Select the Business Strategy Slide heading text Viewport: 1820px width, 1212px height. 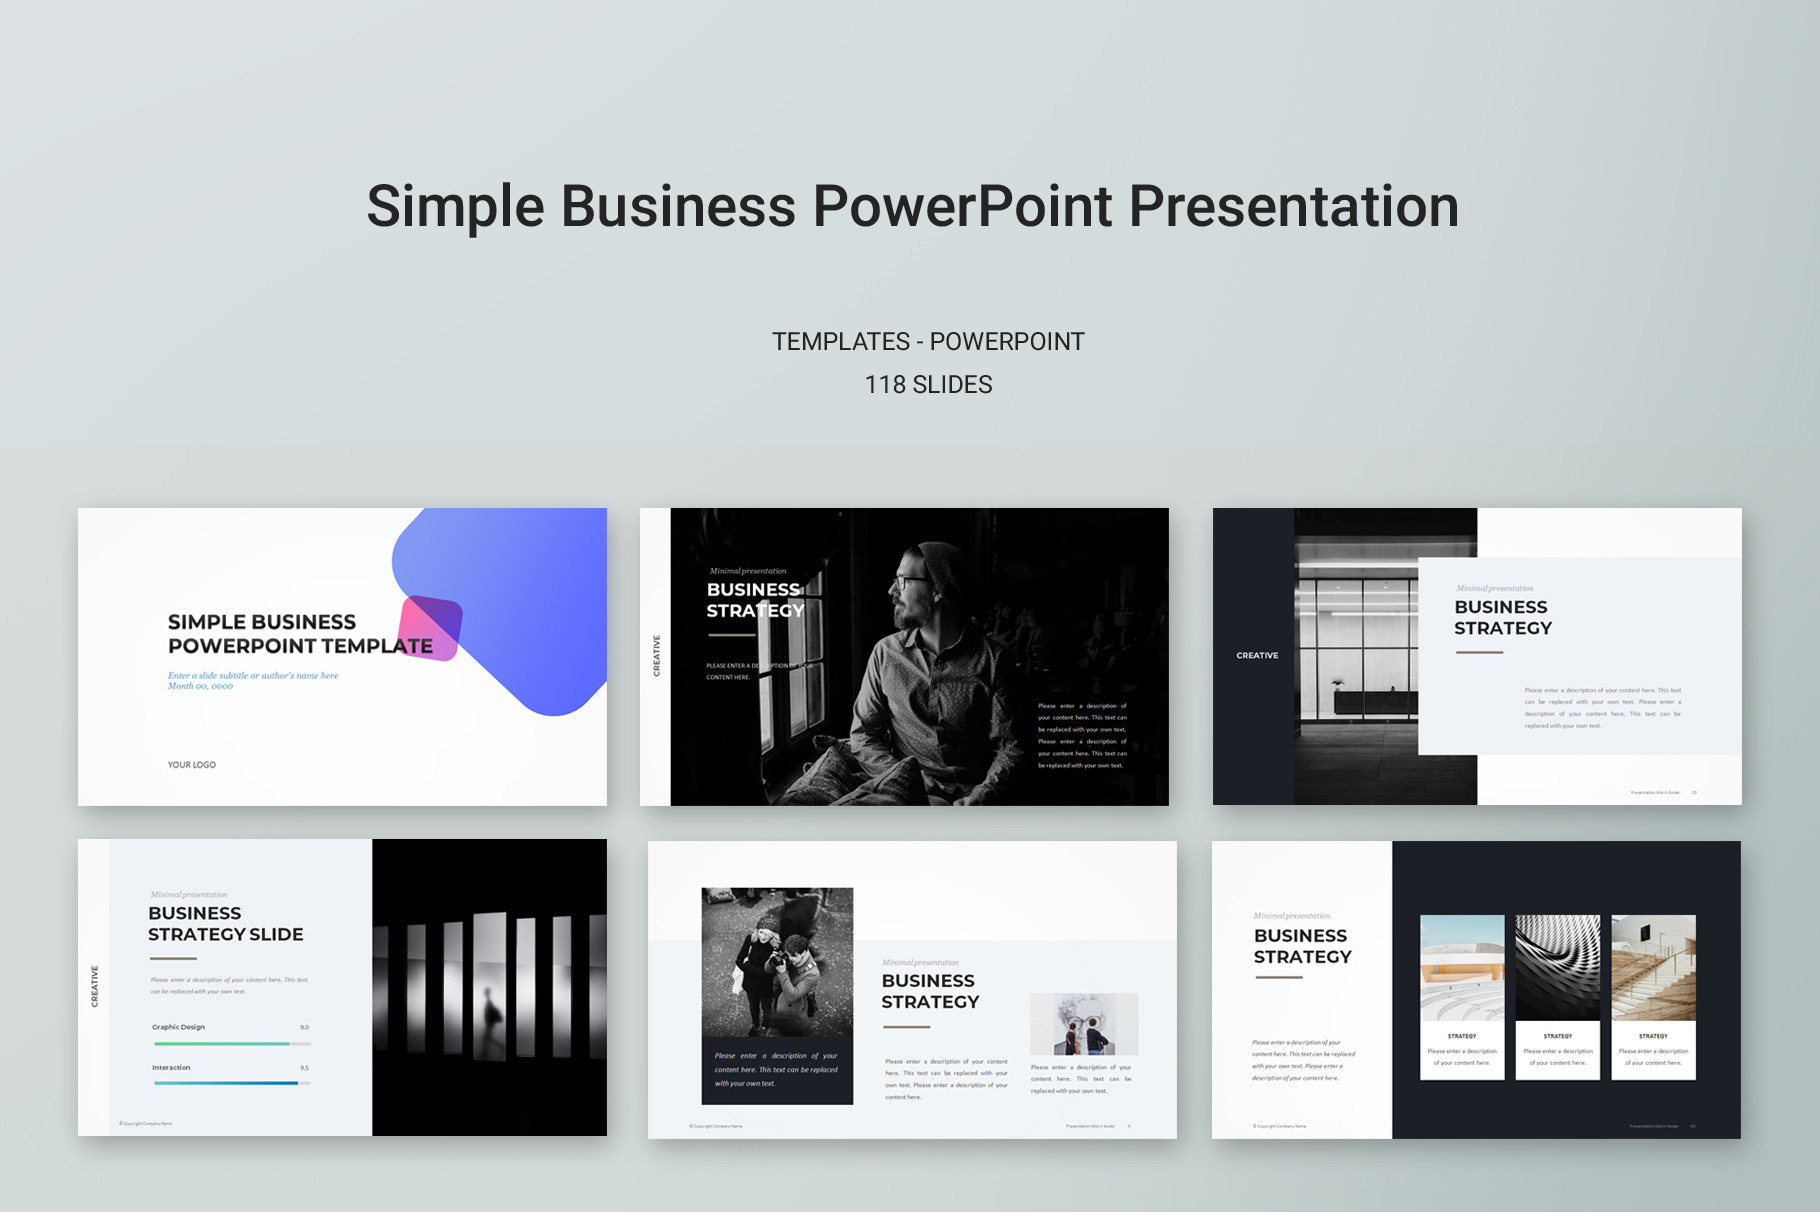[x=225, y=924]
